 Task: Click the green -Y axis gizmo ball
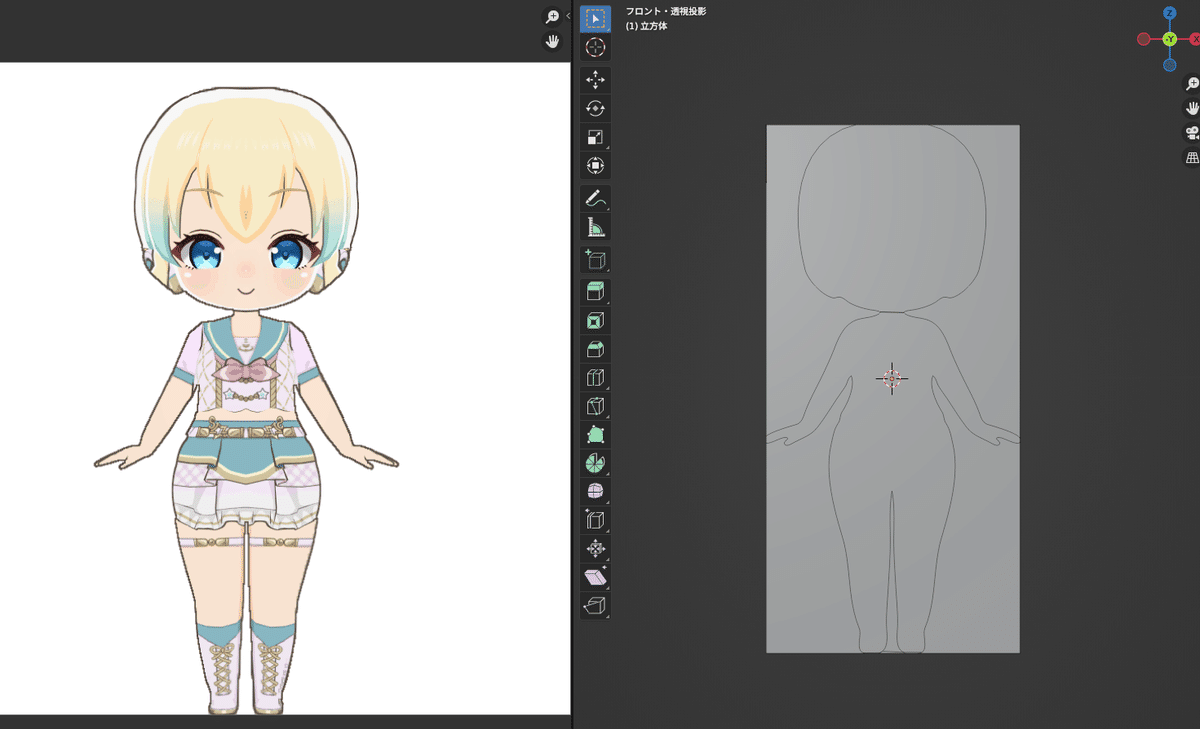tap(1169, 39)
